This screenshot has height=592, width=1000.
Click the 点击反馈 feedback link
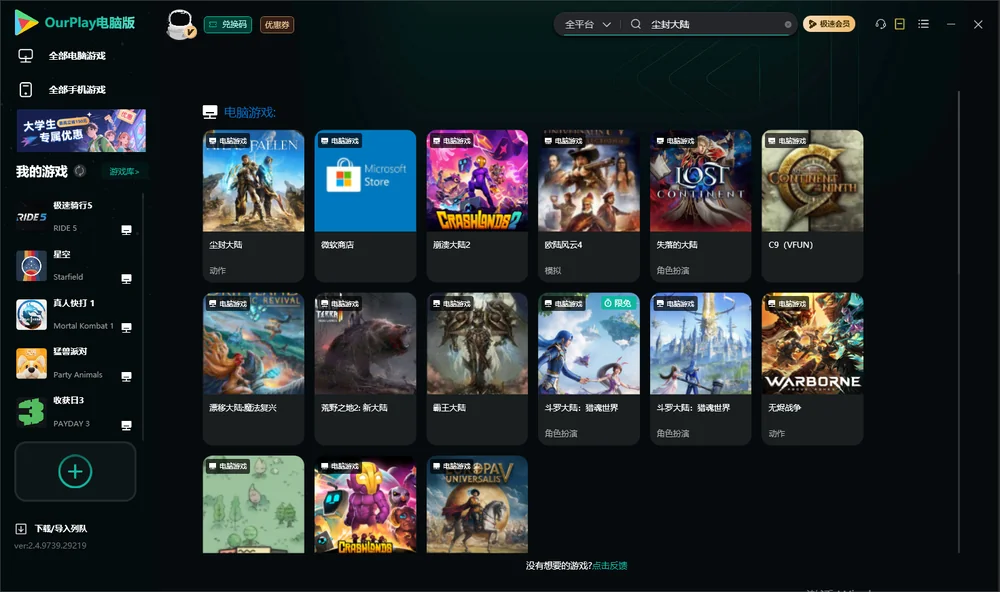click(x=610, y=565)
